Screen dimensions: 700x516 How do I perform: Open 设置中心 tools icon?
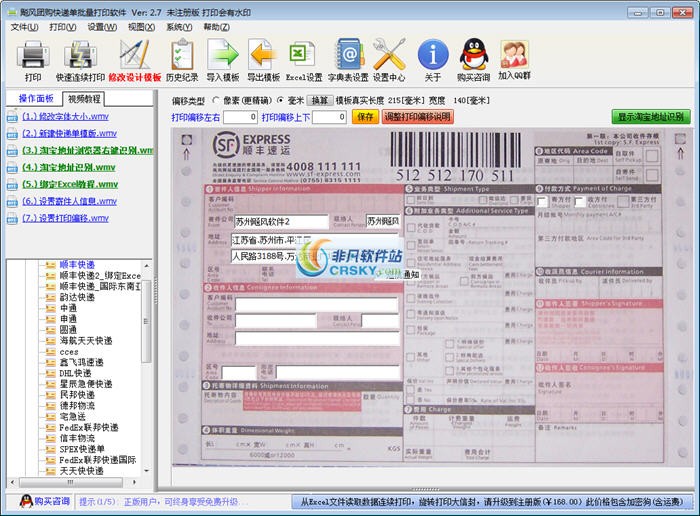(x=389, y=62)
